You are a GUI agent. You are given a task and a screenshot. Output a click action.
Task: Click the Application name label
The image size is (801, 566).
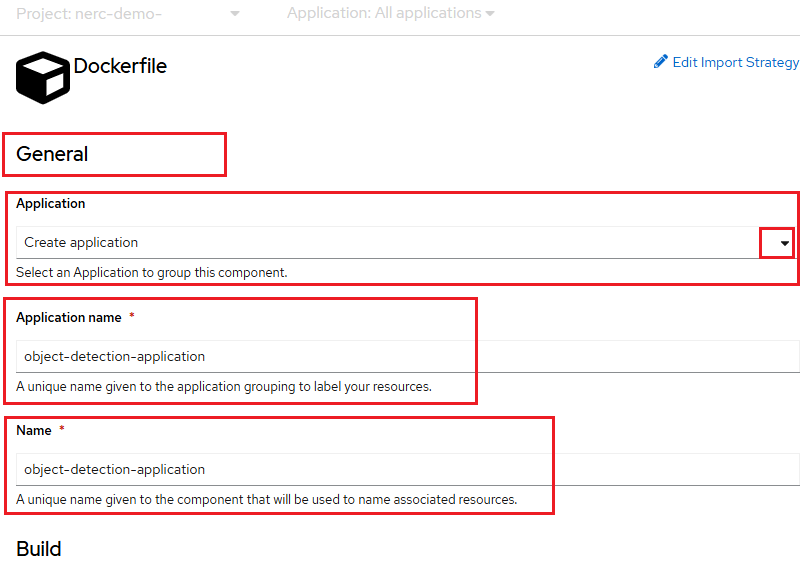(69, 318)
